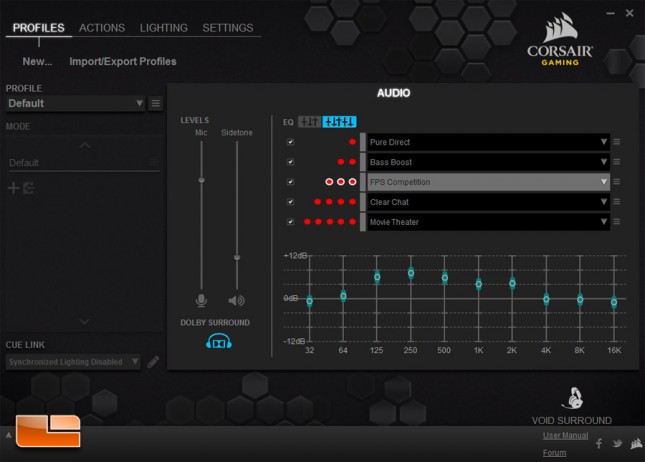Click New... to create a profile

click(x=37, y=62)
